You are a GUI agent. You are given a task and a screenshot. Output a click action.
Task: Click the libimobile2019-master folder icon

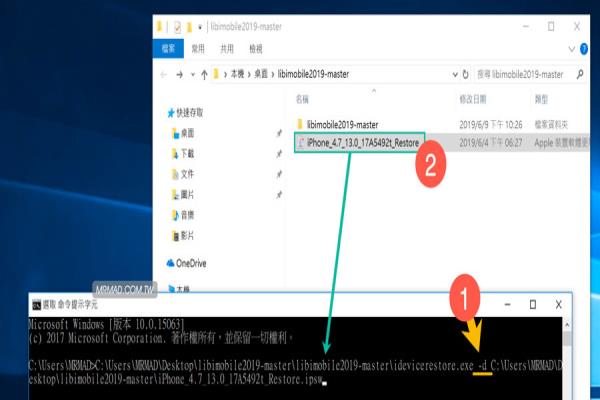pos(300,124)
